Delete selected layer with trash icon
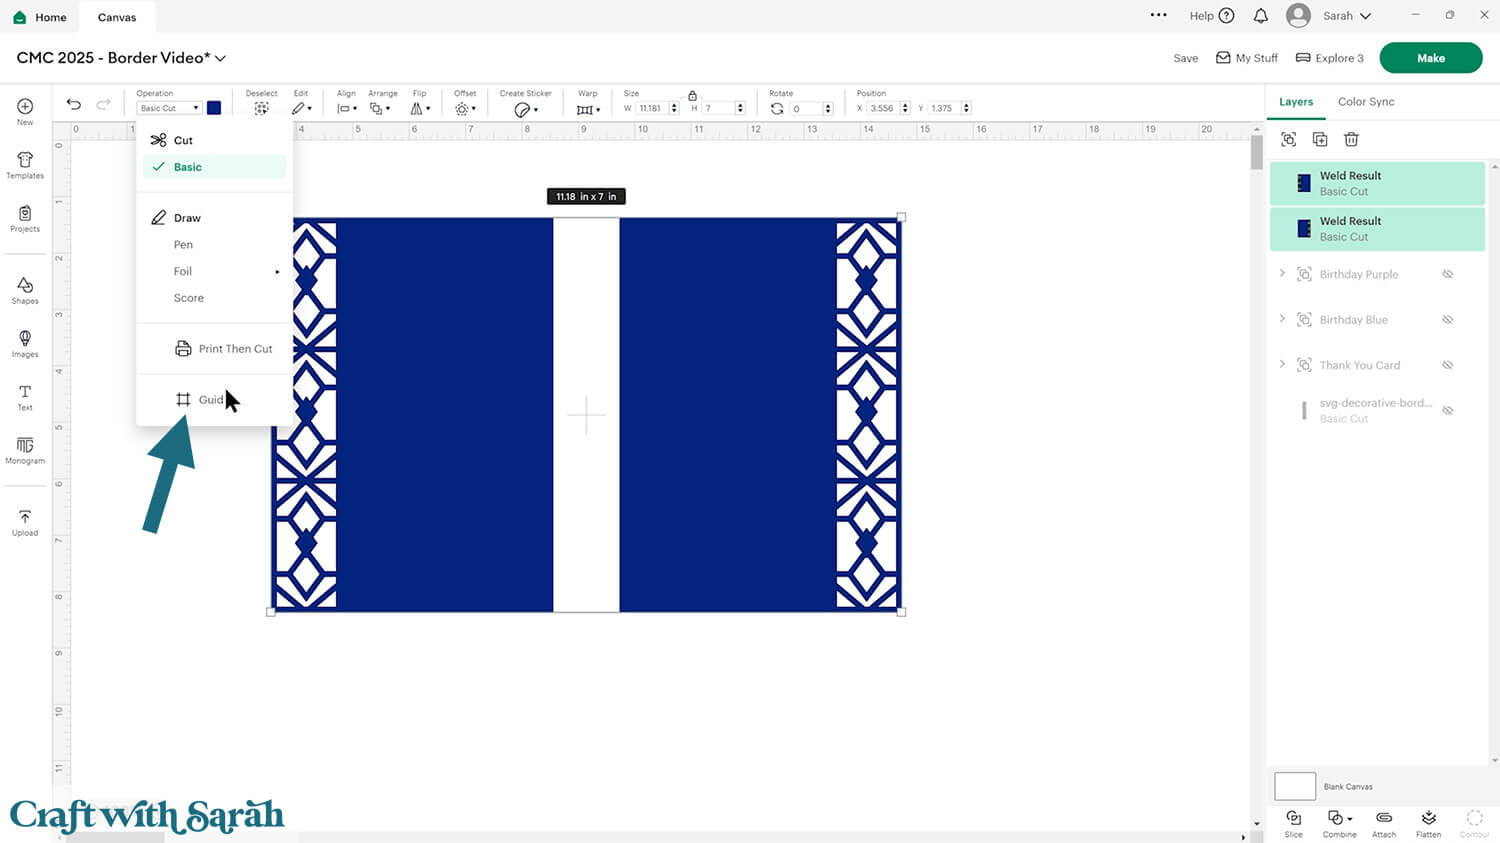The width and height of the screenshot is (1500, 843). pyautogui.click(x=1351, y=140)
